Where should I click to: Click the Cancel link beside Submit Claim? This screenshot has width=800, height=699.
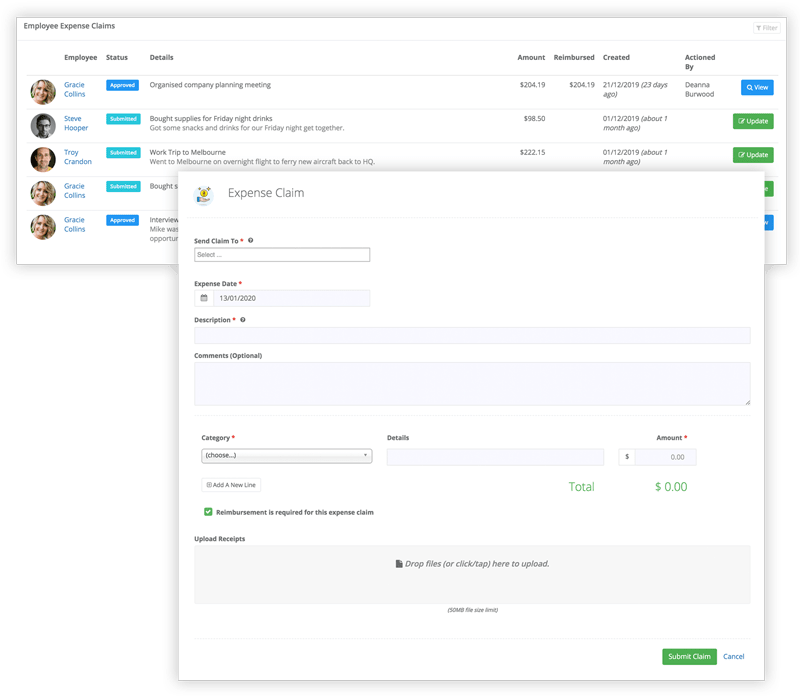pyautogui.click(x=734, y=656)
